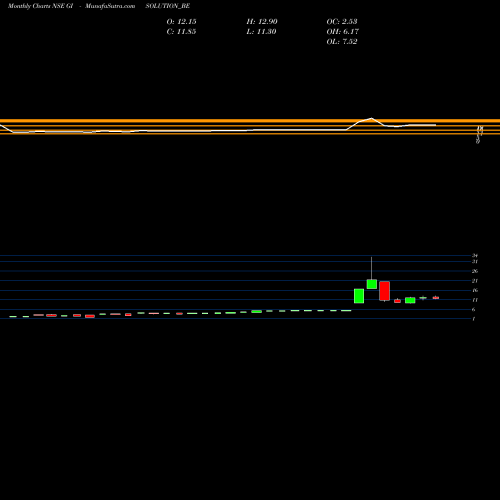The width and height of the screenshot is (500, 500).
Task: Click the 'OL: 7.52' value
Action: [x=342, y=42]
